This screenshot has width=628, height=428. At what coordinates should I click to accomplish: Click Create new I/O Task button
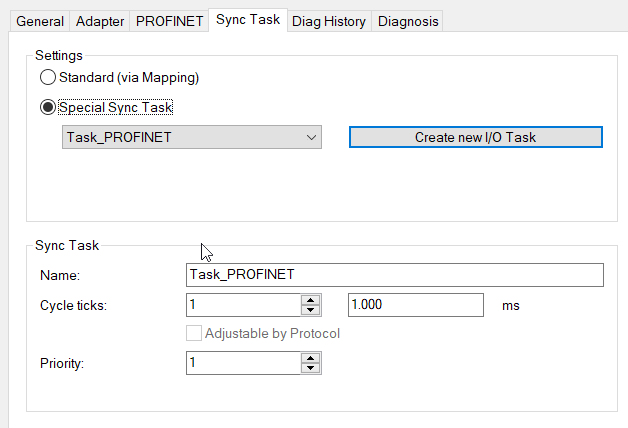[x=475, y=137]
